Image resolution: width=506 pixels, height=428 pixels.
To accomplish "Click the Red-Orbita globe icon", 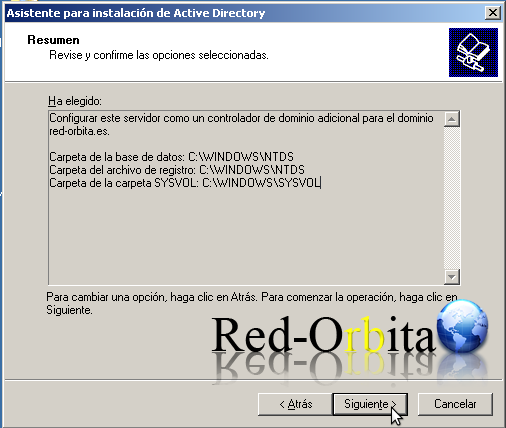I will click(x=462, y=326).
